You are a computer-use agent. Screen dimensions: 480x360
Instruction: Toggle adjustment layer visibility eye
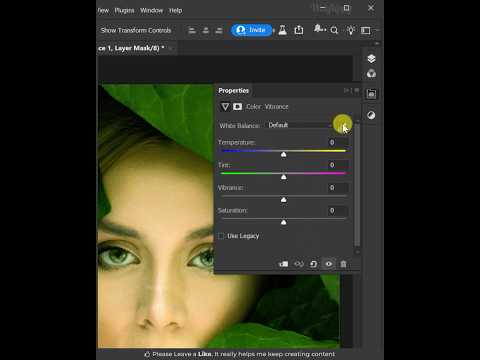tap(329, 264)
